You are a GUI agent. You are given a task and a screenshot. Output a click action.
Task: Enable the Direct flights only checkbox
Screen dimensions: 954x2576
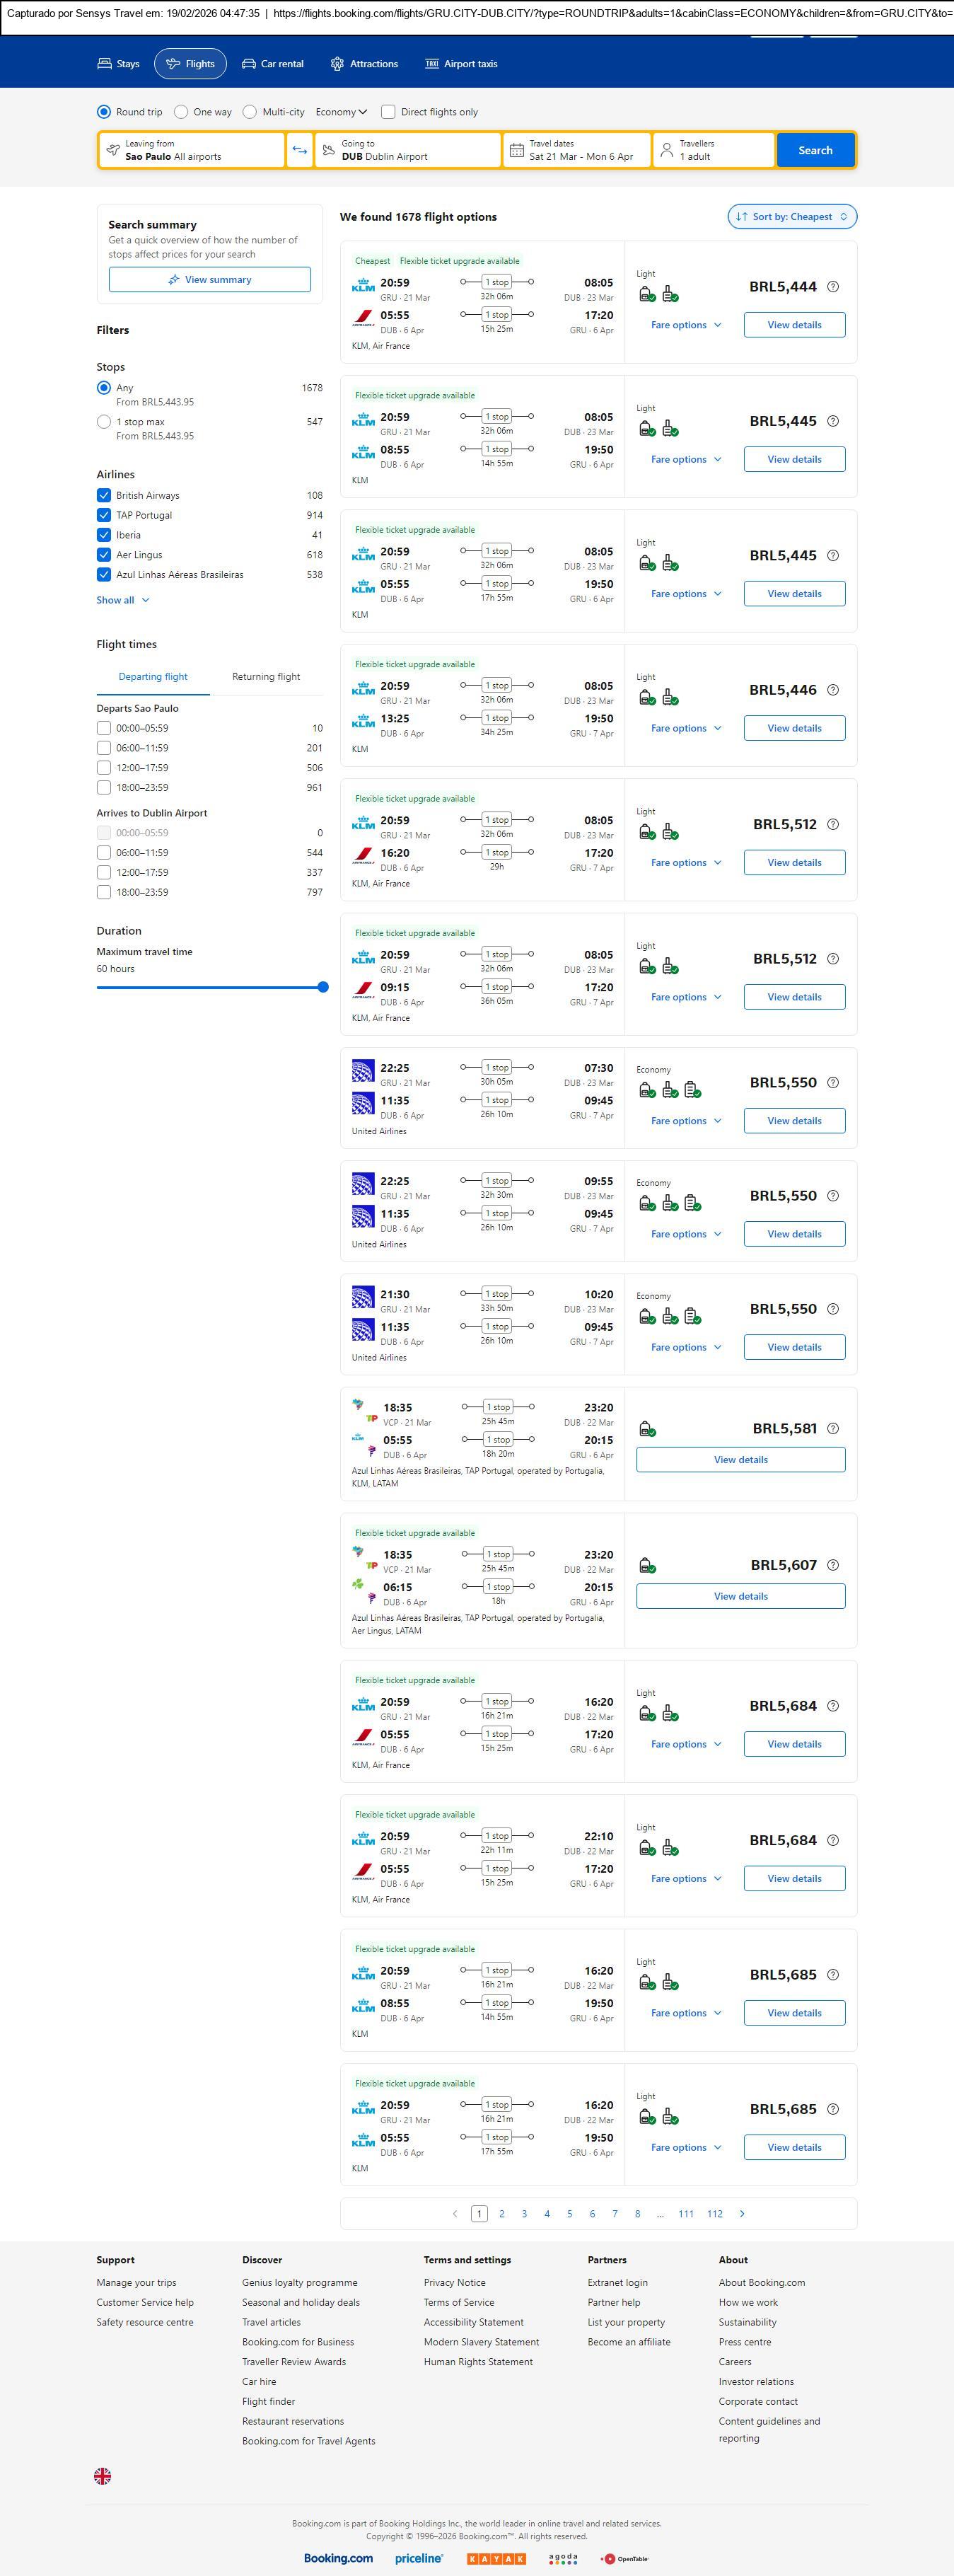pos(388,112)
